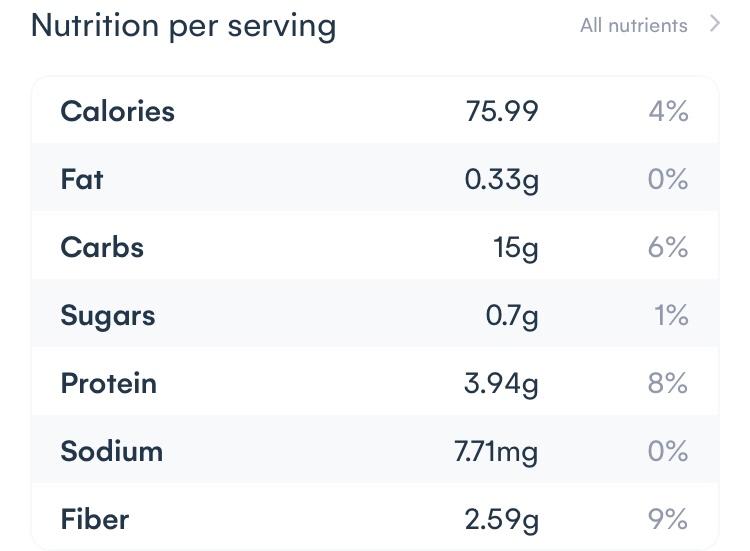Select the Calories row label
Image resolution: width=750 pixels, height=551 pixels.
(117, 111)
